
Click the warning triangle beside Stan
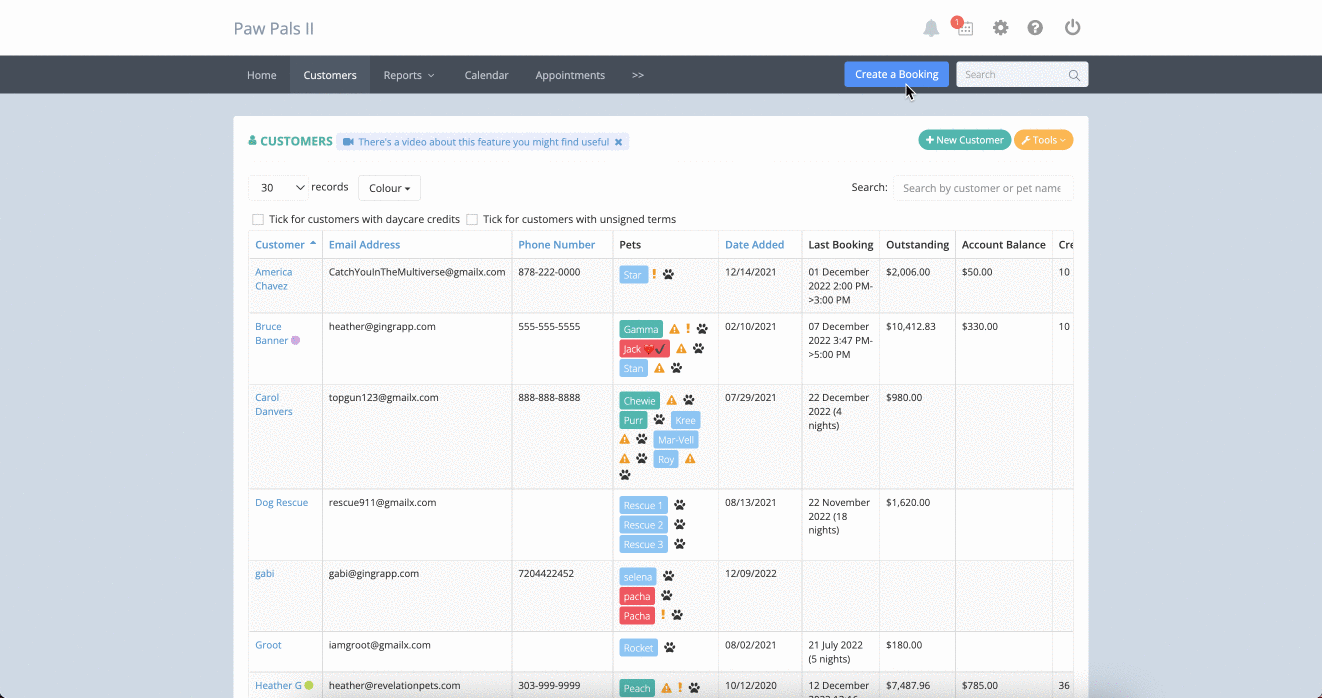point(659,368)
